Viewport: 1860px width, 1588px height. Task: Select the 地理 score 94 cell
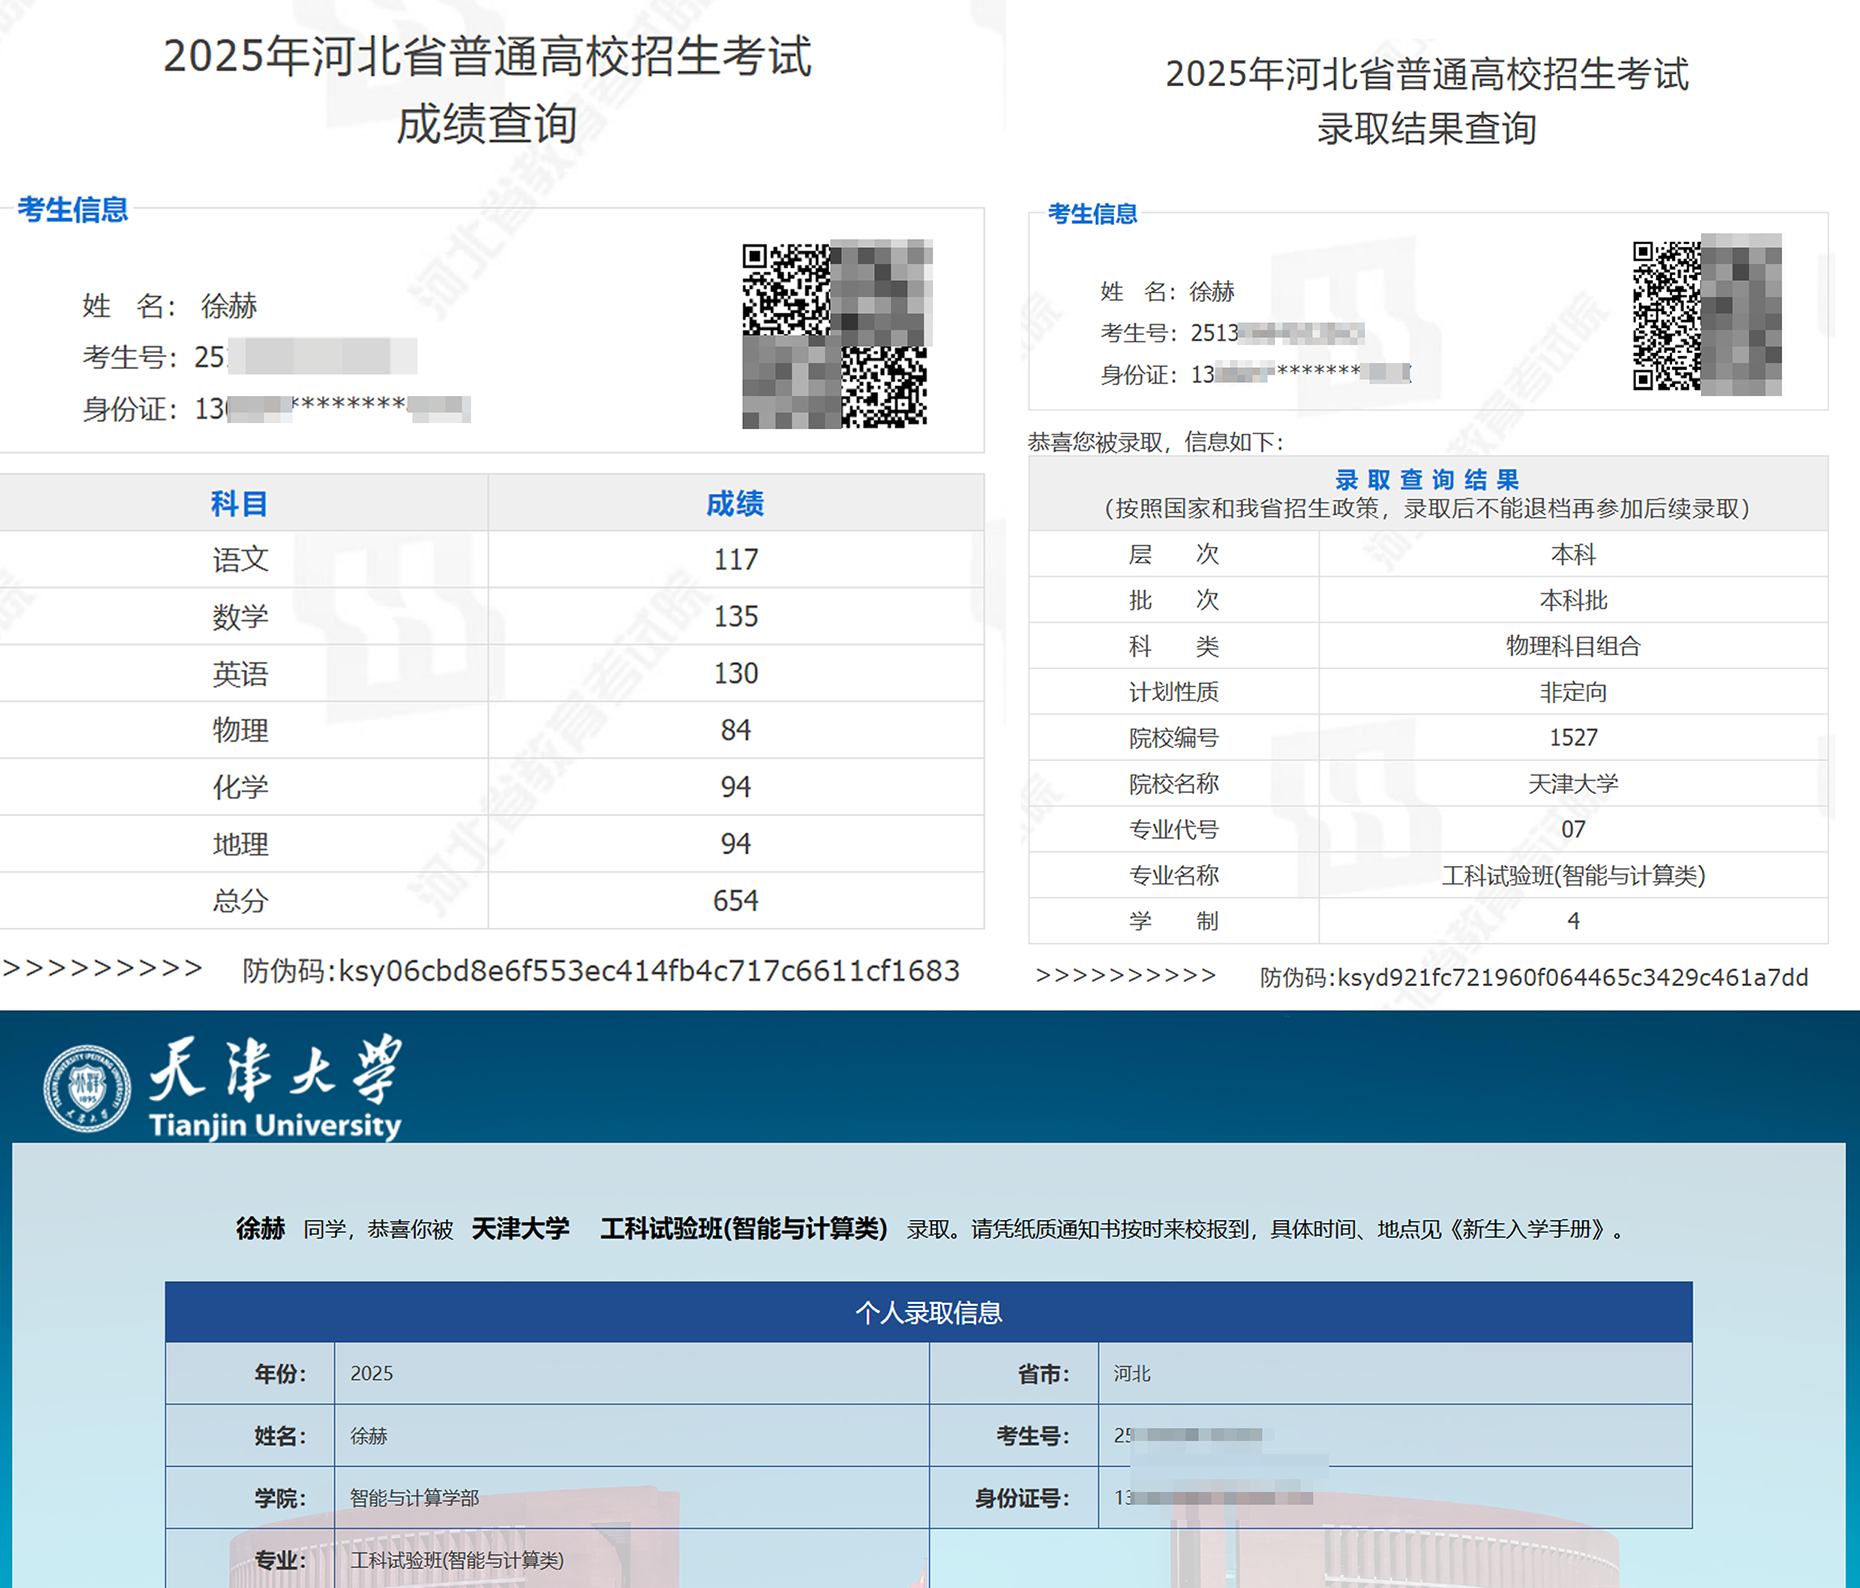pyautogui.click(x=736, y=844)
